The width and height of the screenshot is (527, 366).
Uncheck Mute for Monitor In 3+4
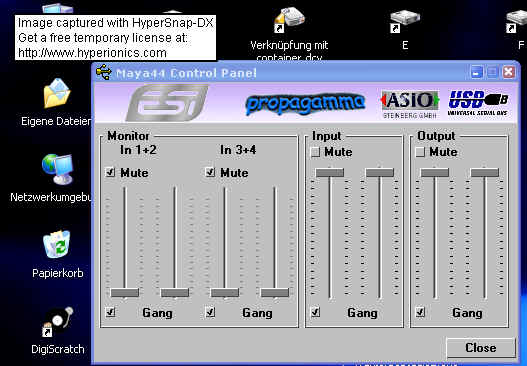pyautogui.click(x=210, y=172)
